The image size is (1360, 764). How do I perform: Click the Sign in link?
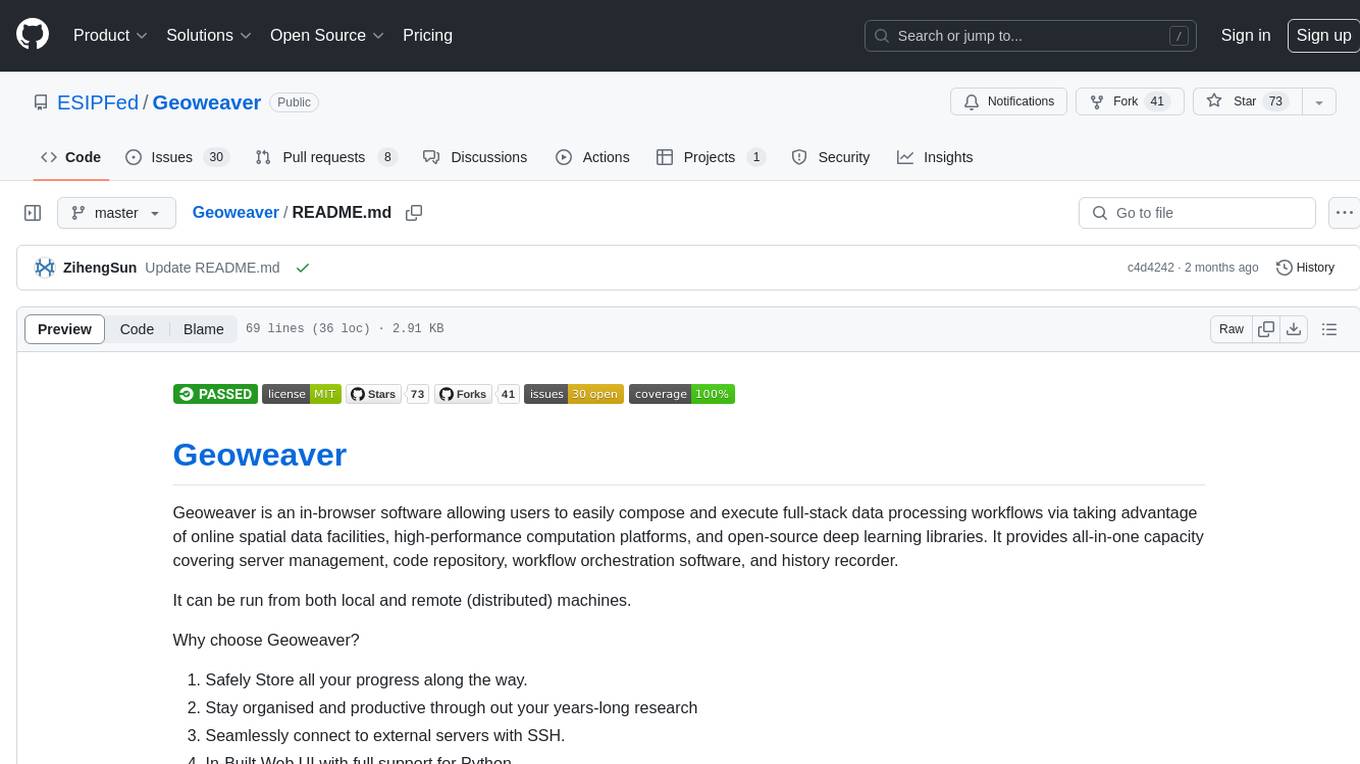pyautogui.click(x=1245, y=35)
